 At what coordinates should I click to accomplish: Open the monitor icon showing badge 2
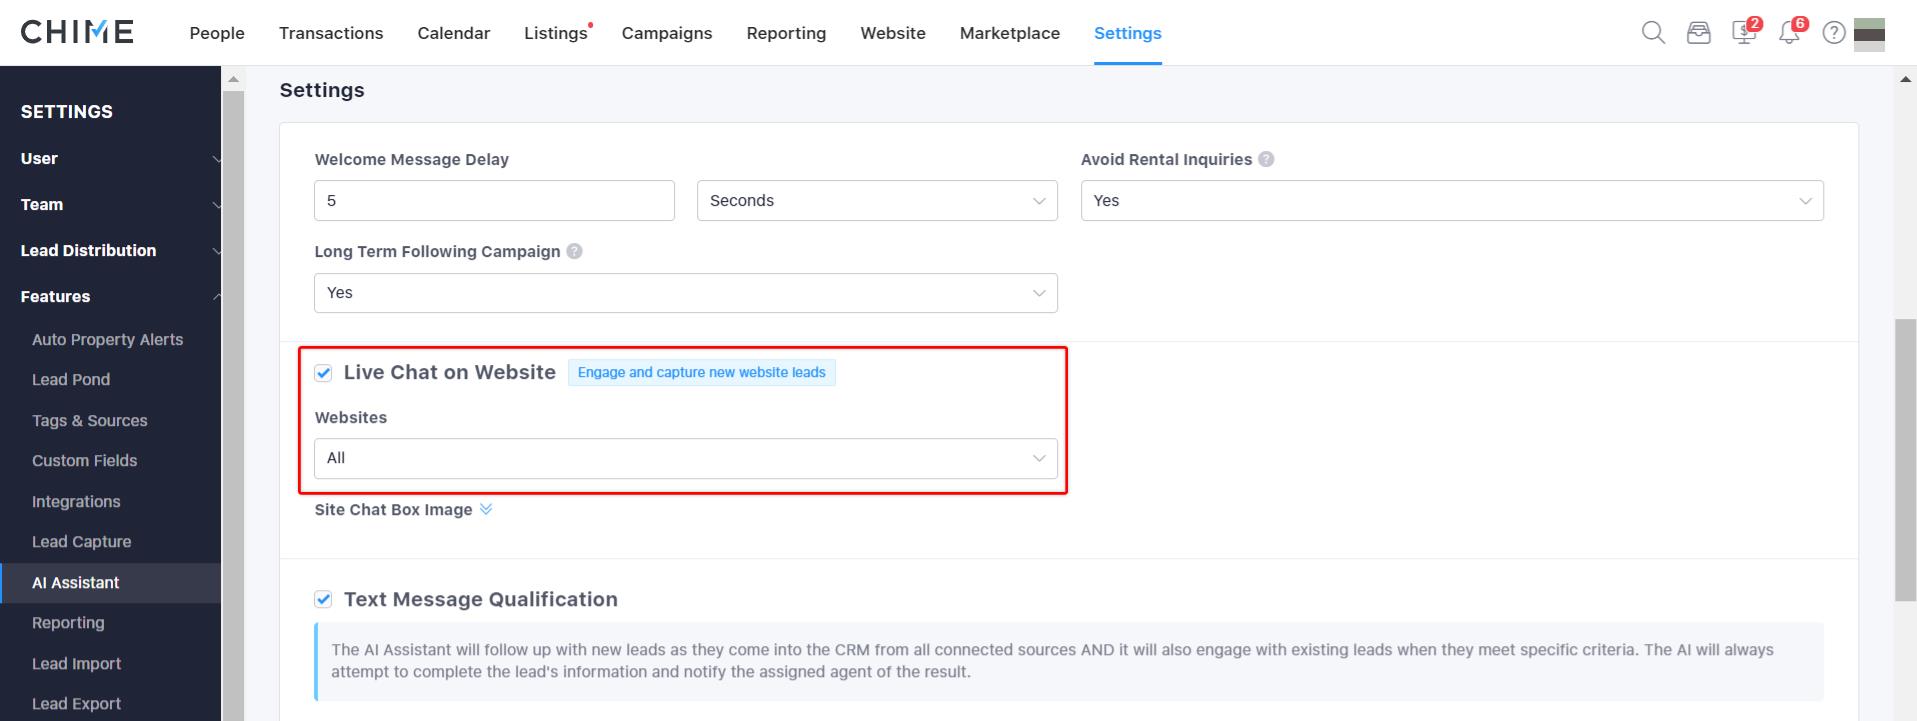tap(1745, 31)
